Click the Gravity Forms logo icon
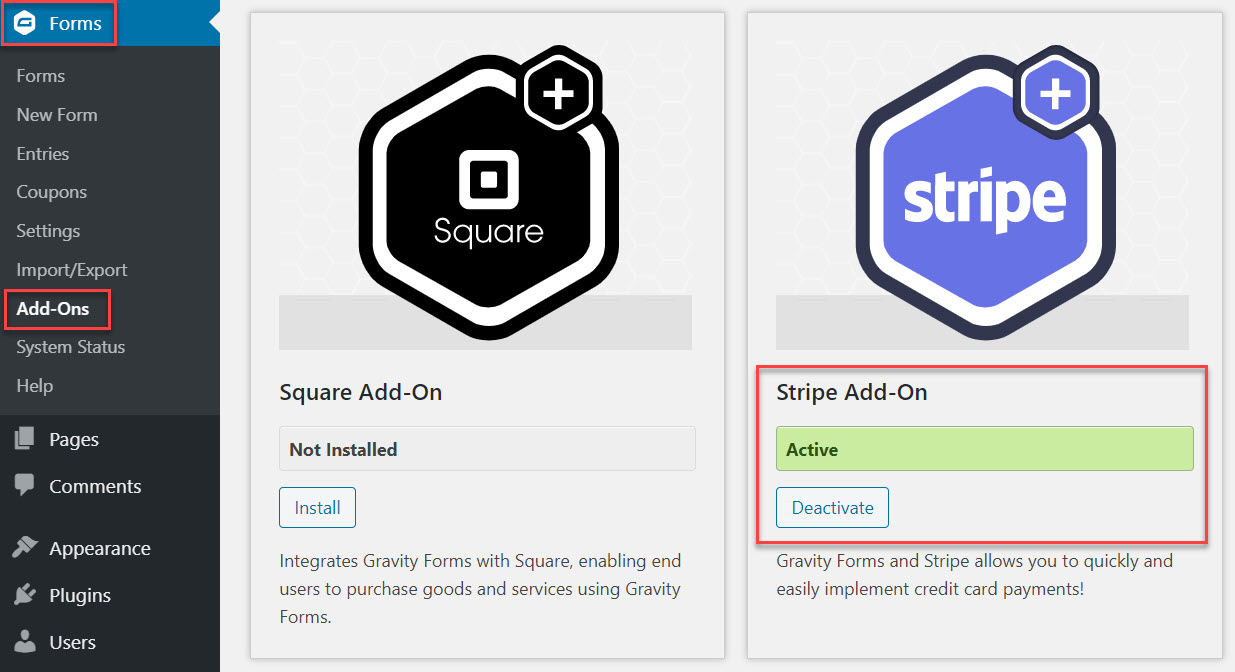This screenshot has width=1235, height=672. [25, 23]
